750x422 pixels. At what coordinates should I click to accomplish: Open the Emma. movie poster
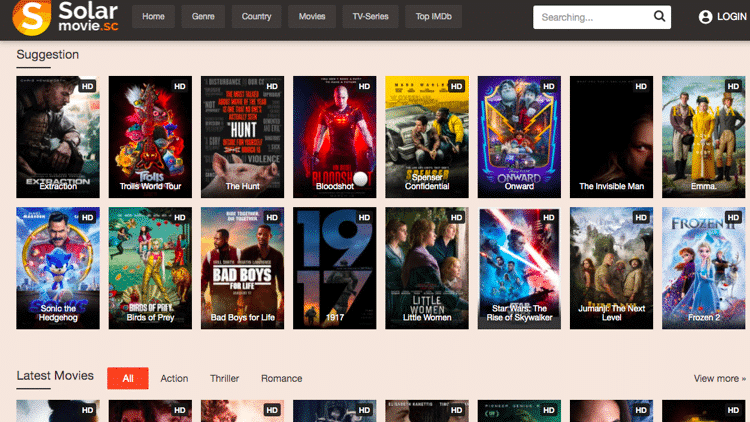click(x=704, y=137)
